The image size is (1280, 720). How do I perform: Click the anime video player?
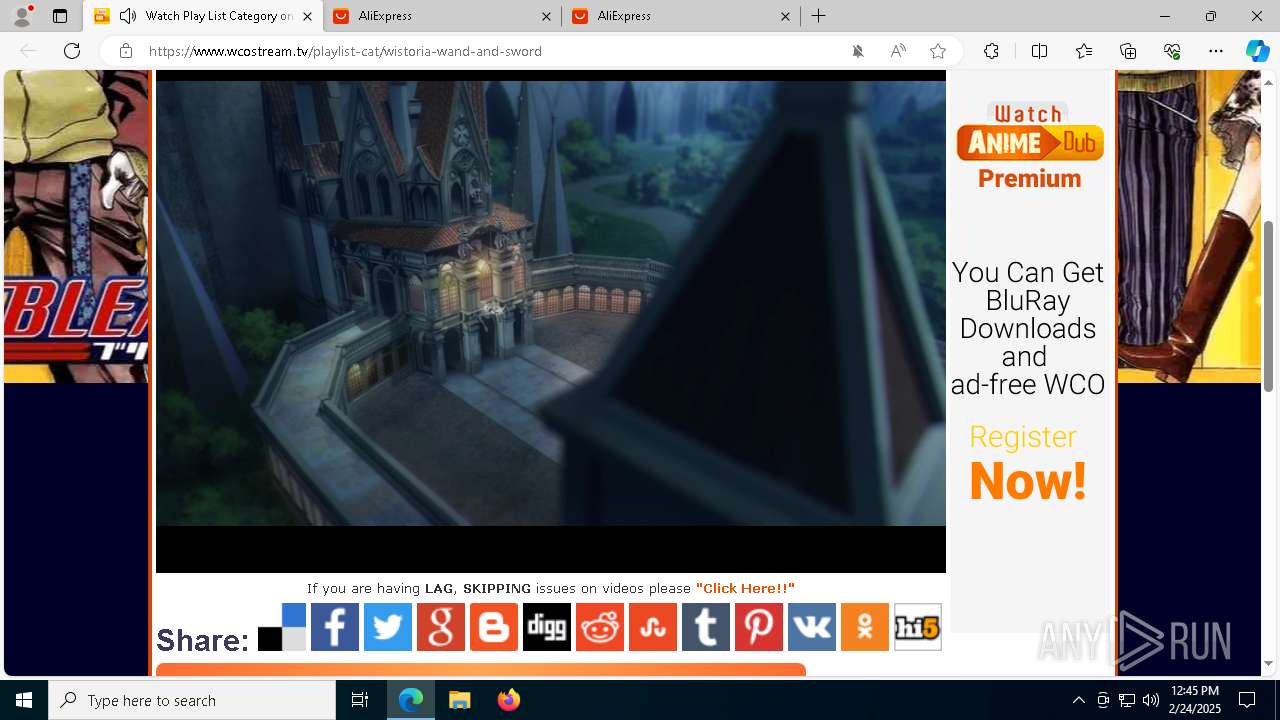click(x=551, y=322)
